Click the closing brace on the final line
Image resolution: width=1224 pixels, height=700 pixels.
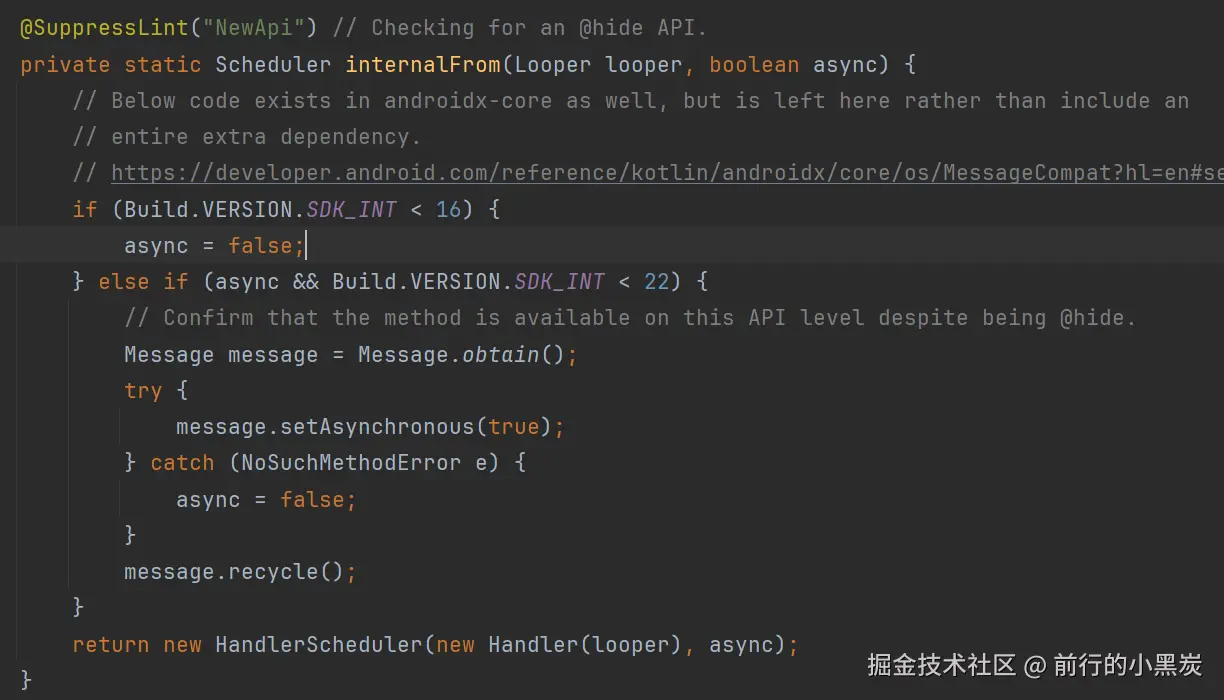[27, 678]
